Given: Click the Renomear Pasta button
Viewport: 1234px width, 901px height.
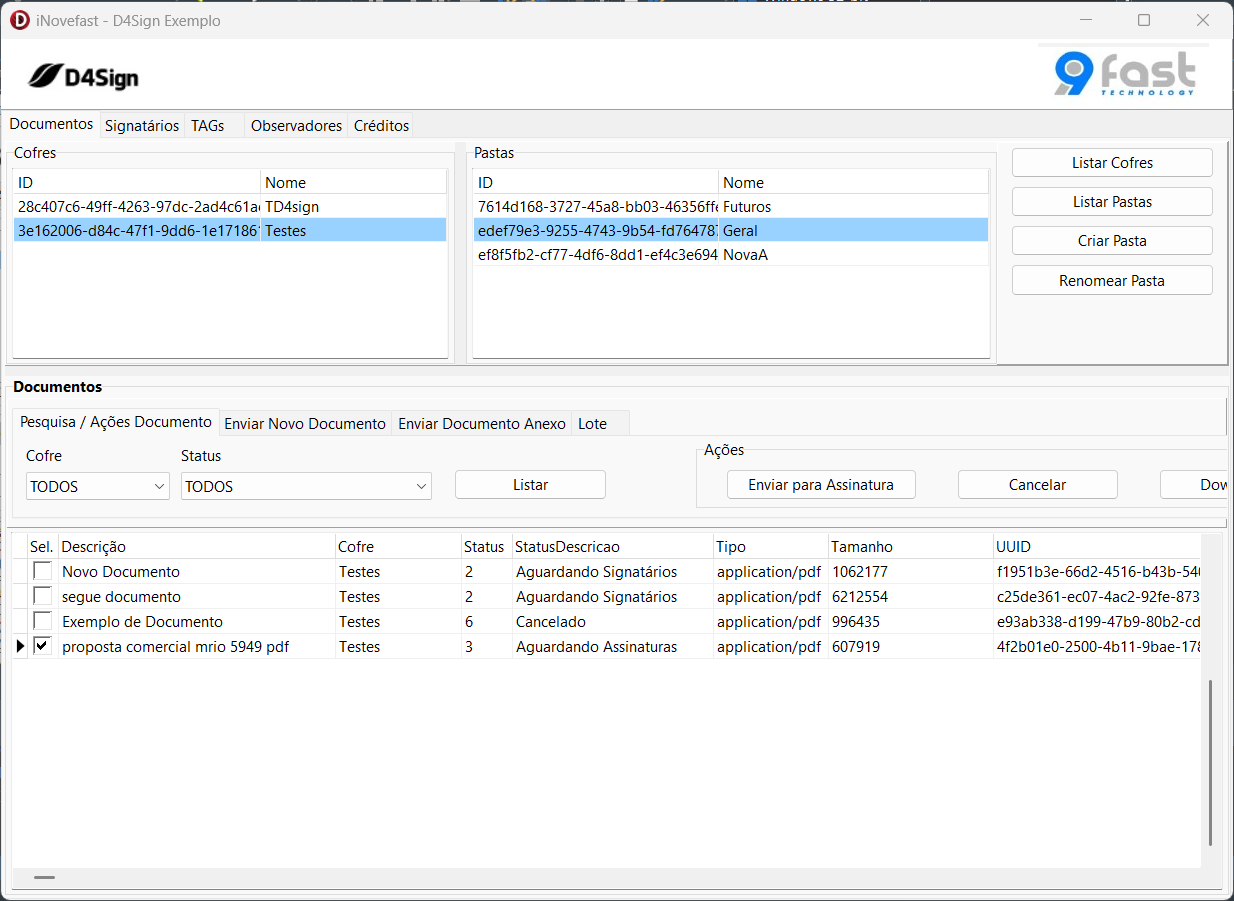Looking at the screenshot, I should [1112, 280].
